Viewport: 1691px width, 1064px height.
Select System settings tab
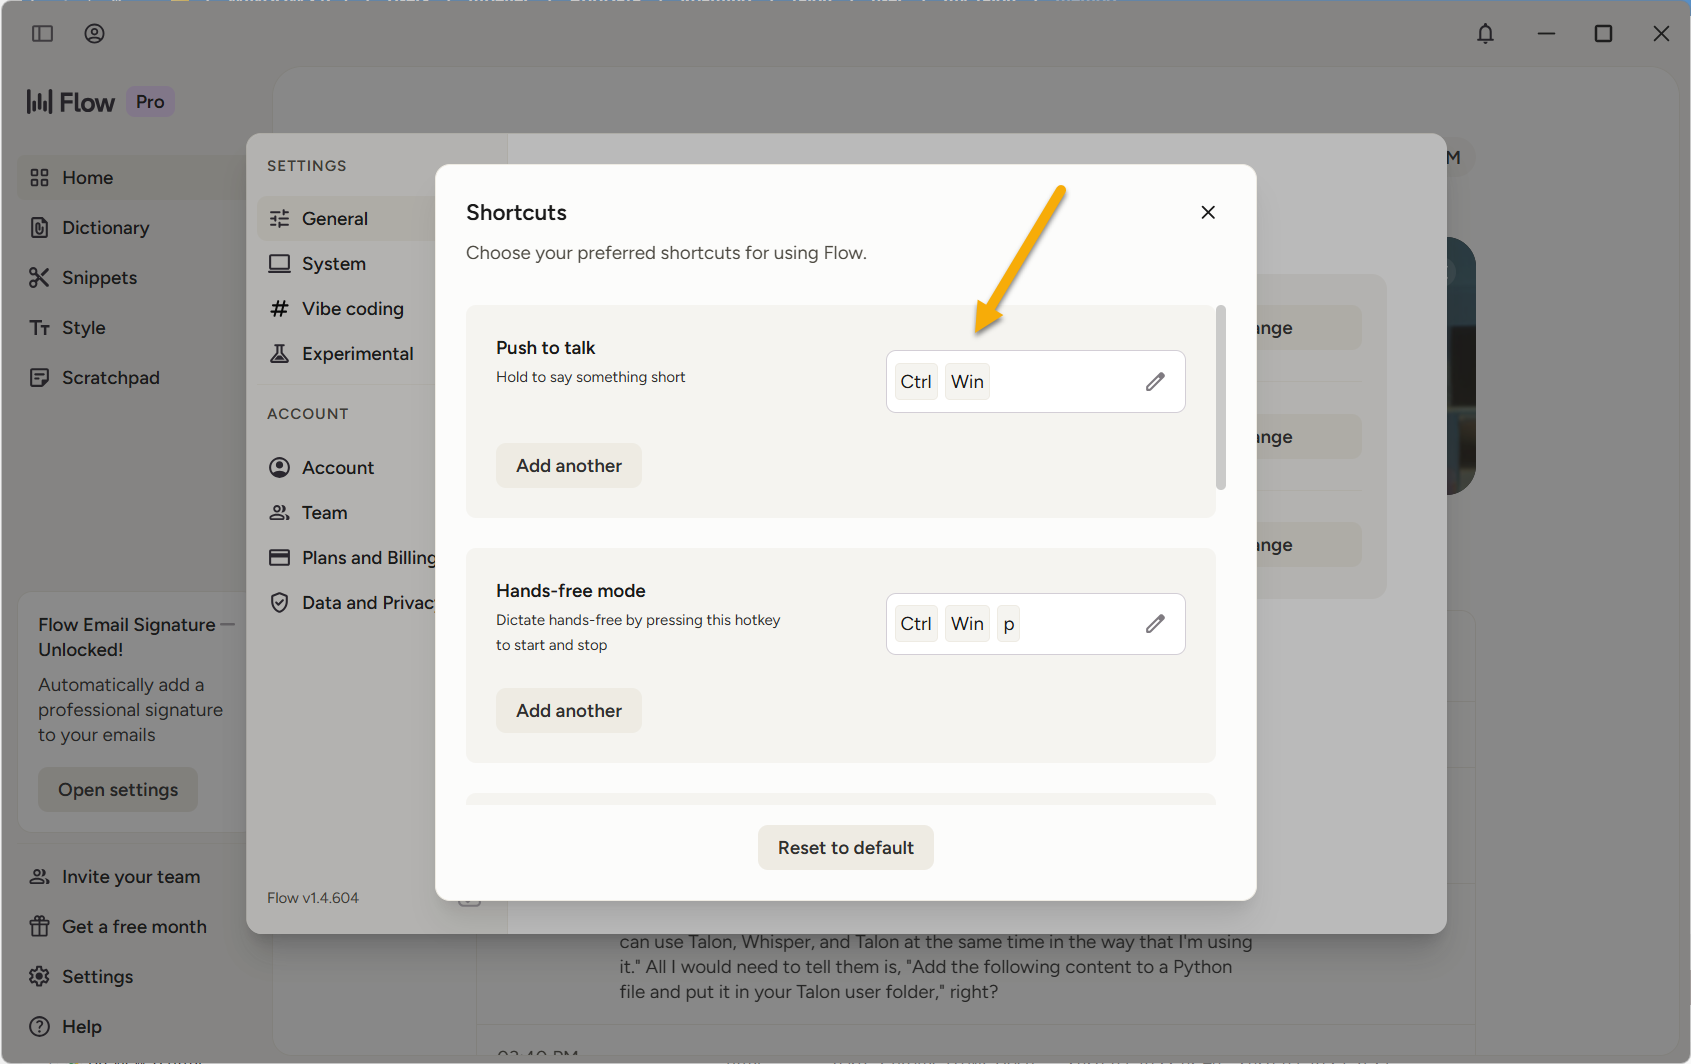(346, 264)
